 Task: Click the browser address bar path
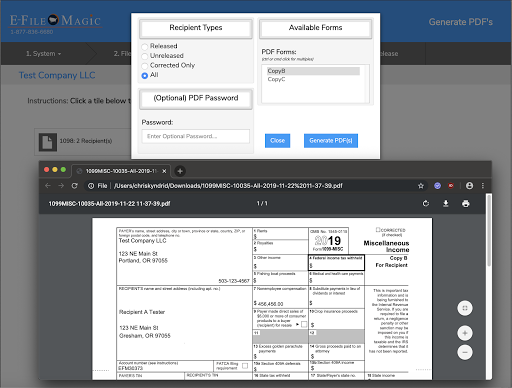coord(228,186)
